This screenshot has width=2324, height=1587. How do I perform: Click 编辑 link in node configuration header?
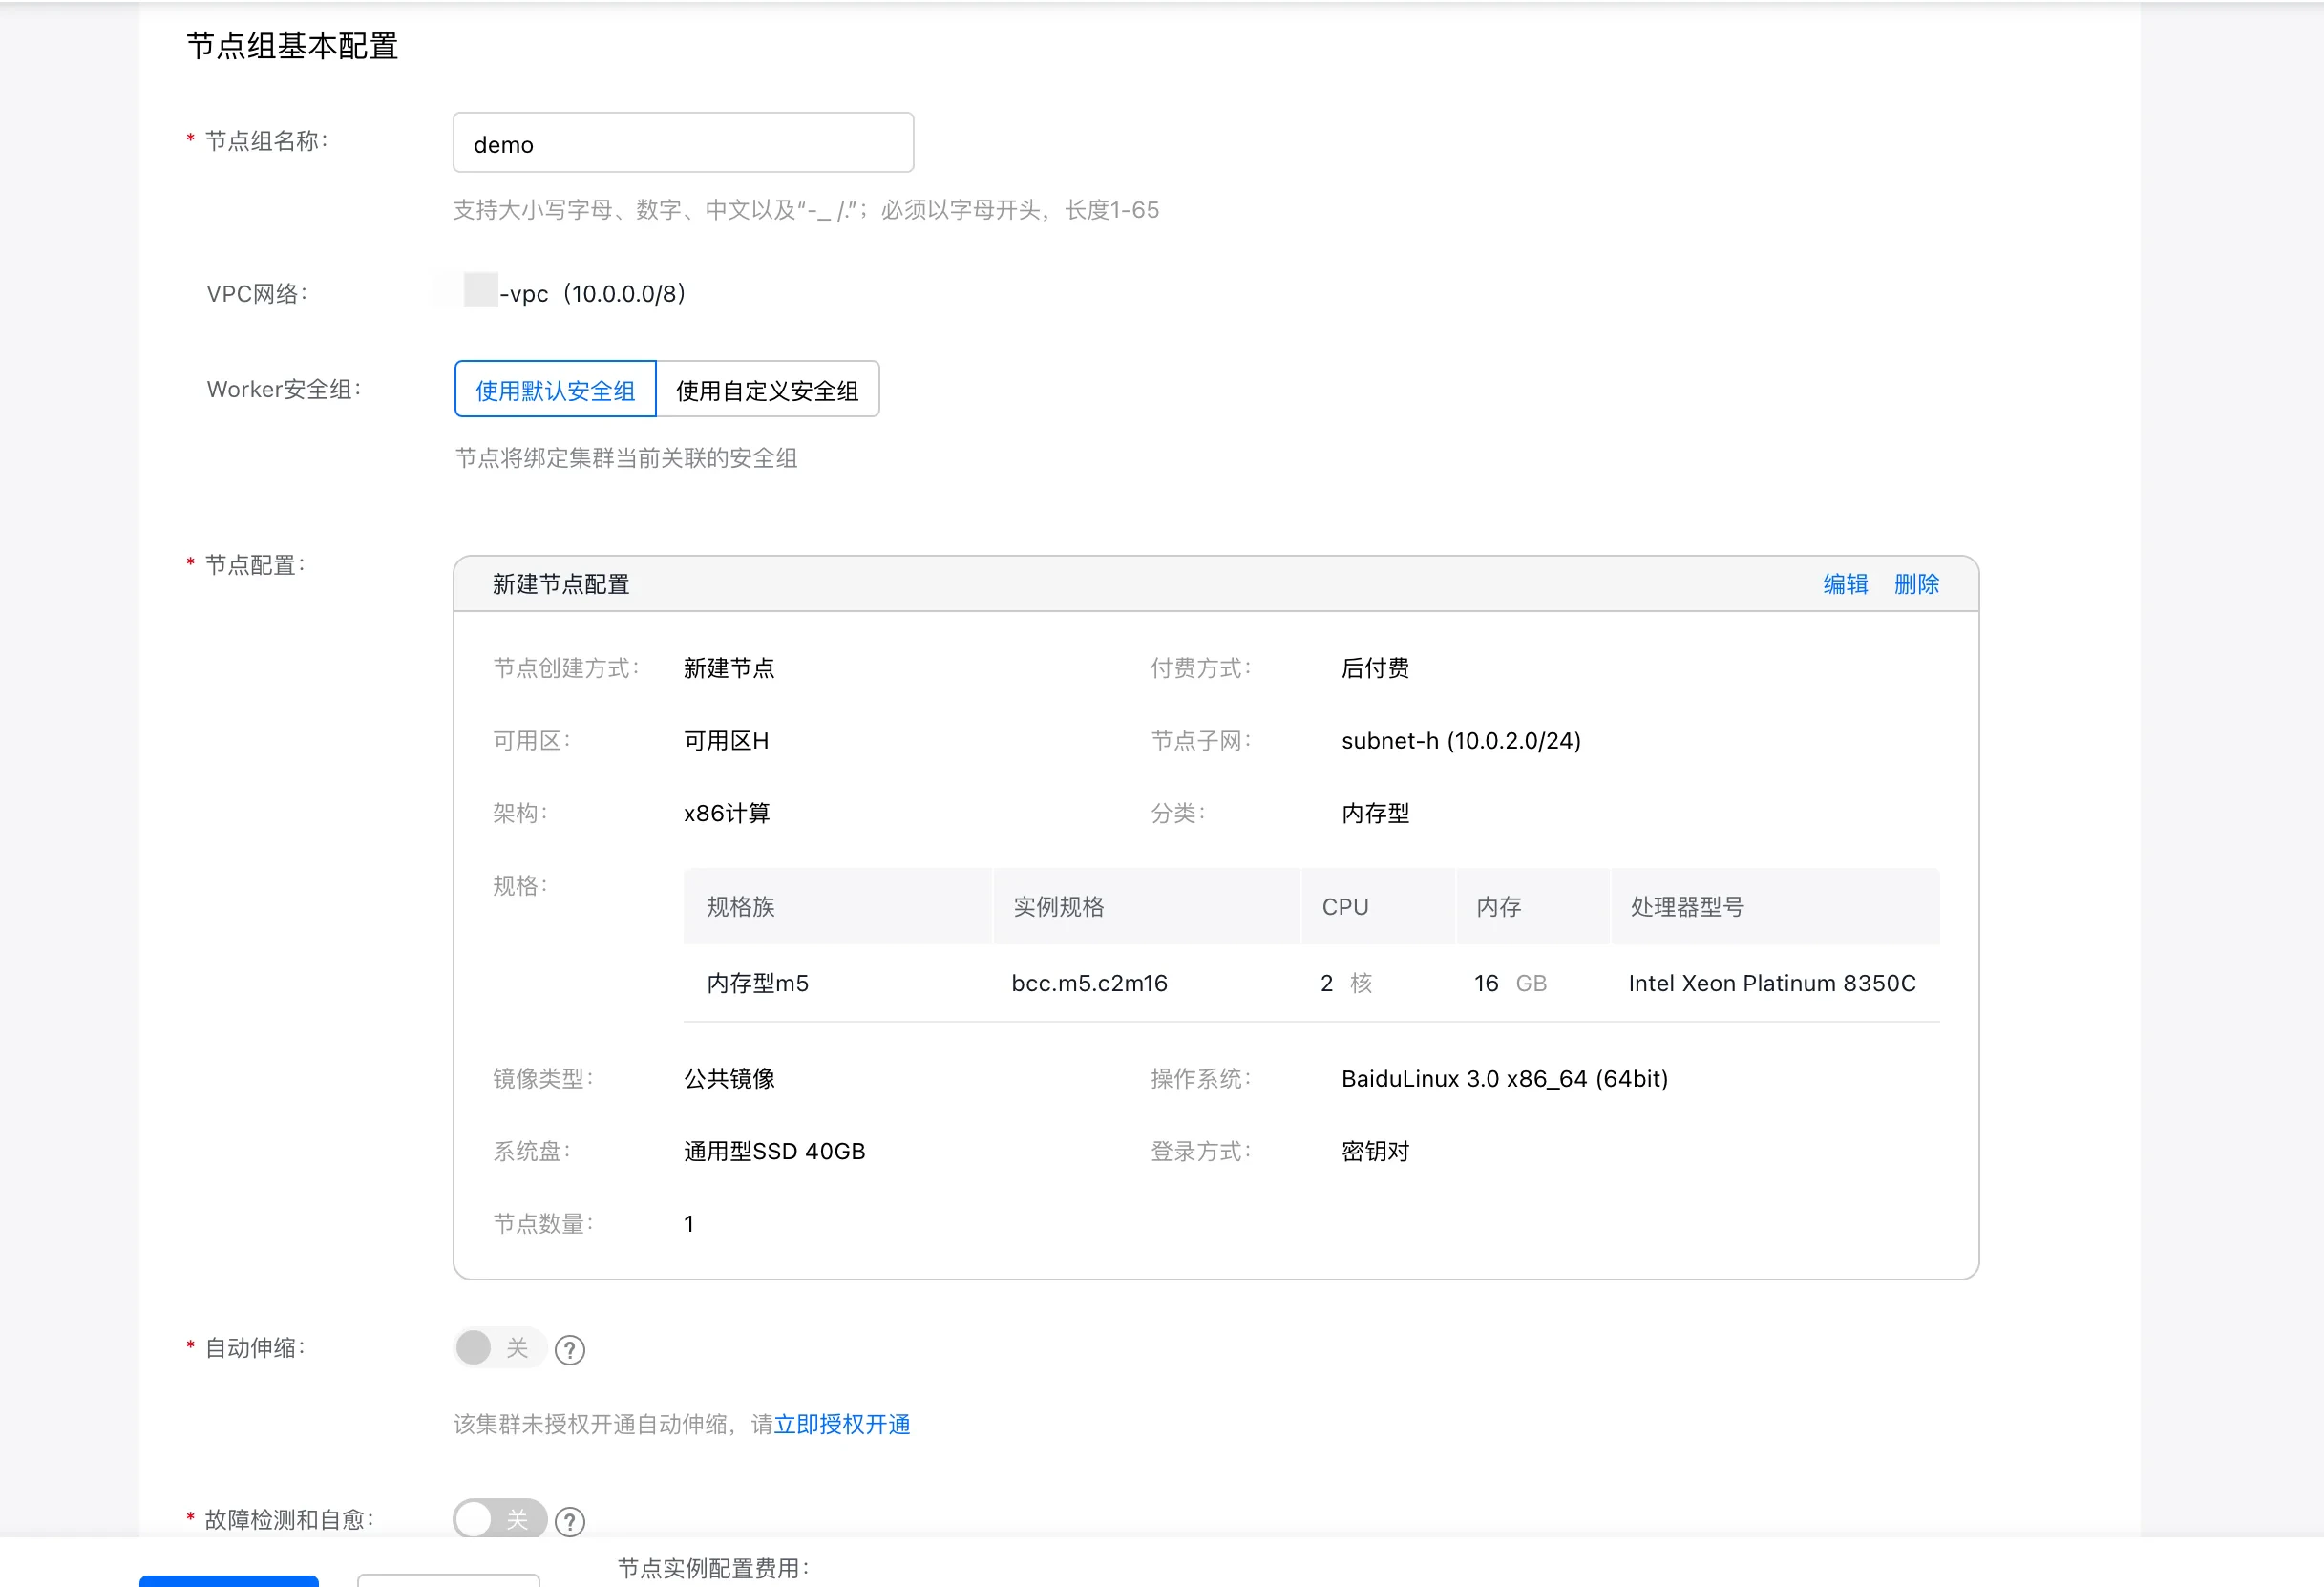coord(1844,584)
